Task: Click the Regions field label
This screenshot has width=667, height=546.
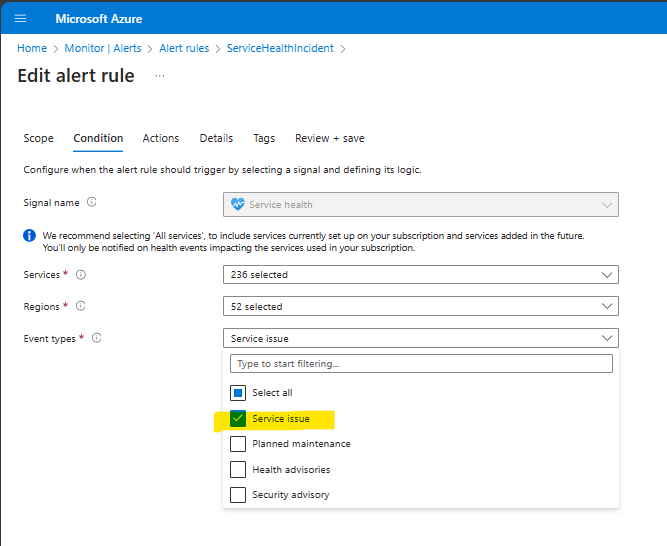Action: pos(41,307)
